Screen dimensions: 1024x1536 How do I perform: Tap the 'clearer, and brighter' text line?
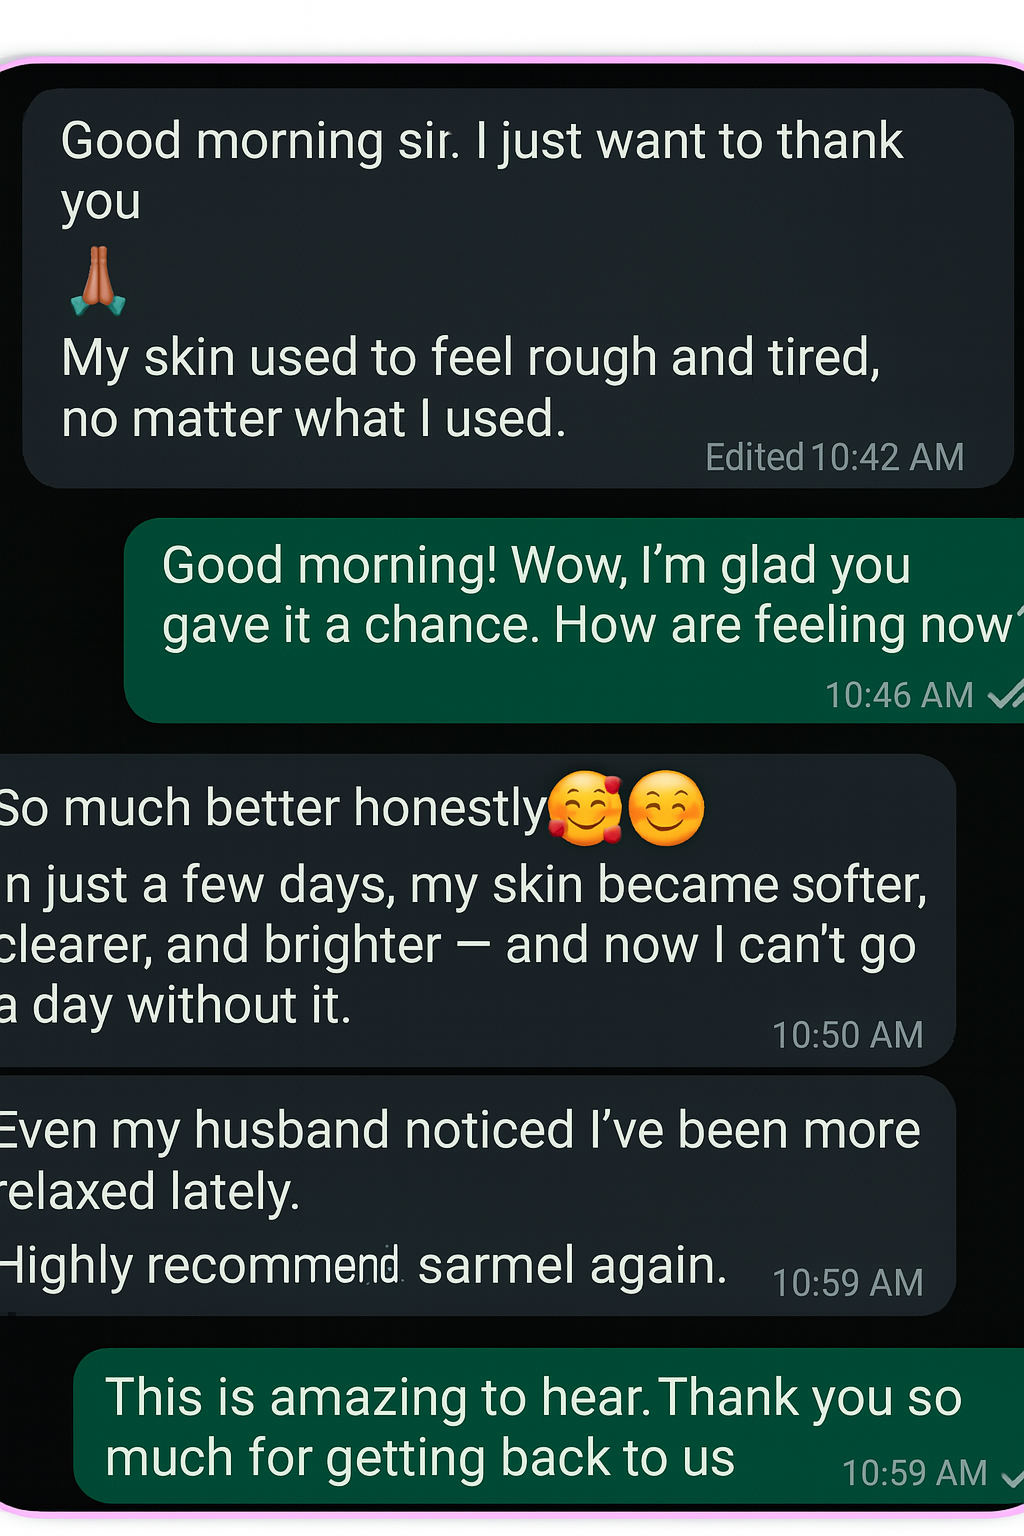click(457, 946)
